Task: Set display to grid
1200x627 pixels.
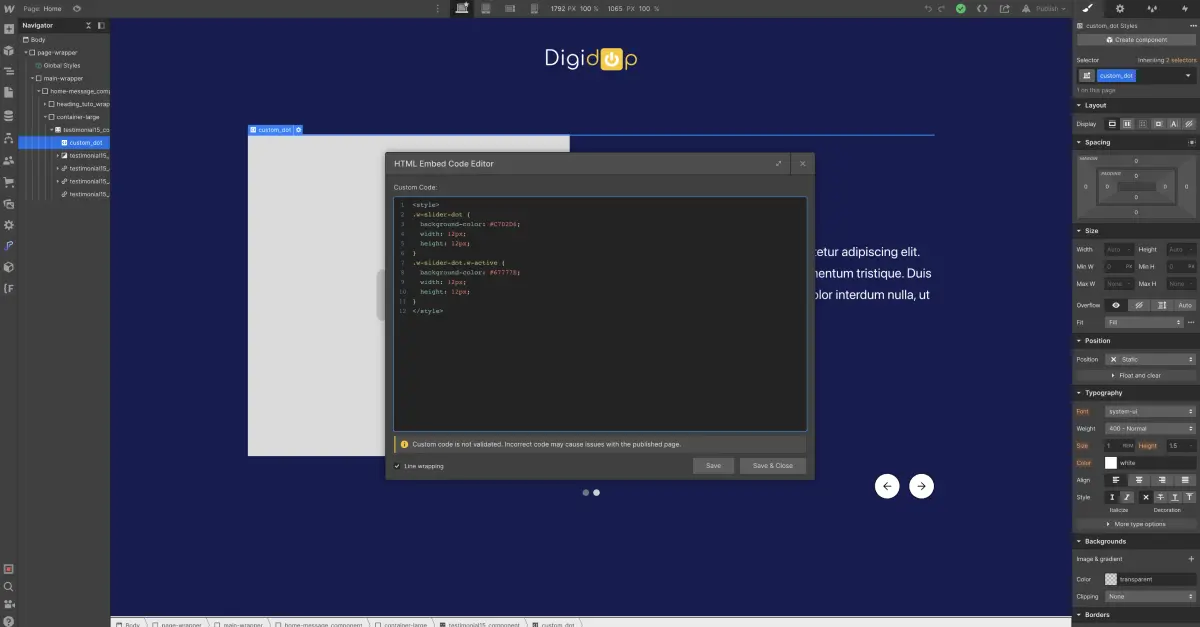Action: [1142, 124]
